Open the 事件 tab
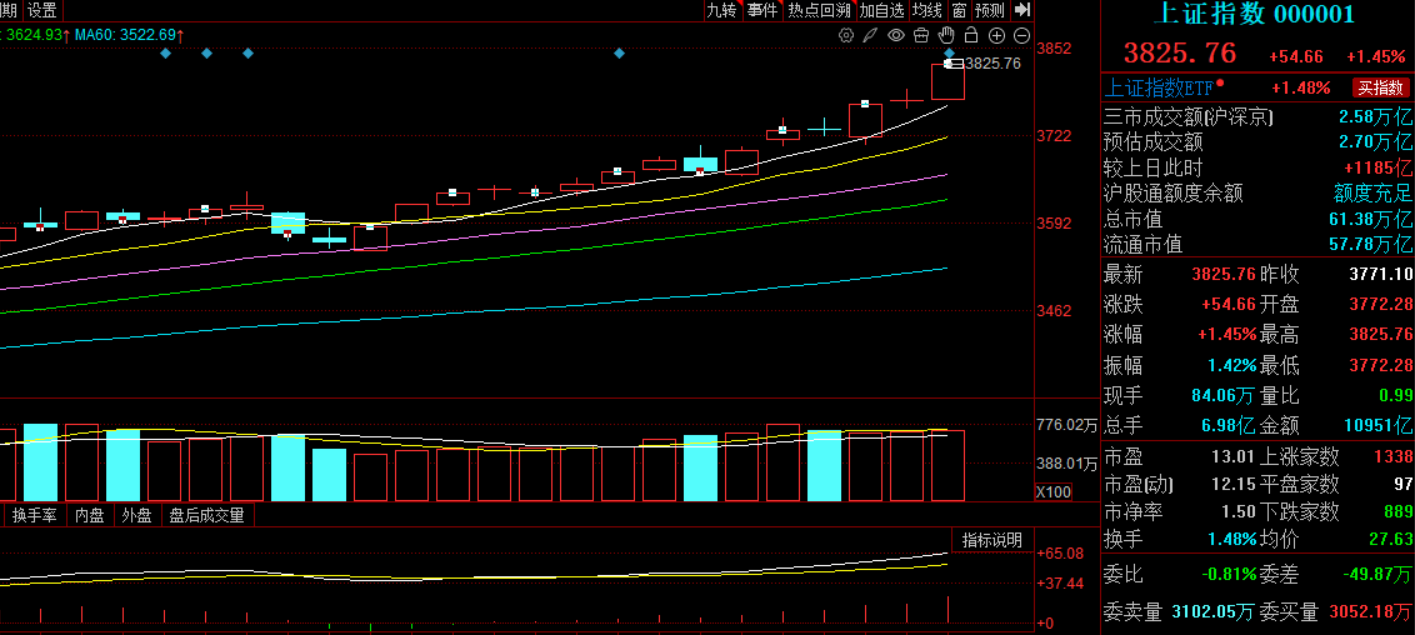 click(x=762, y=10)
